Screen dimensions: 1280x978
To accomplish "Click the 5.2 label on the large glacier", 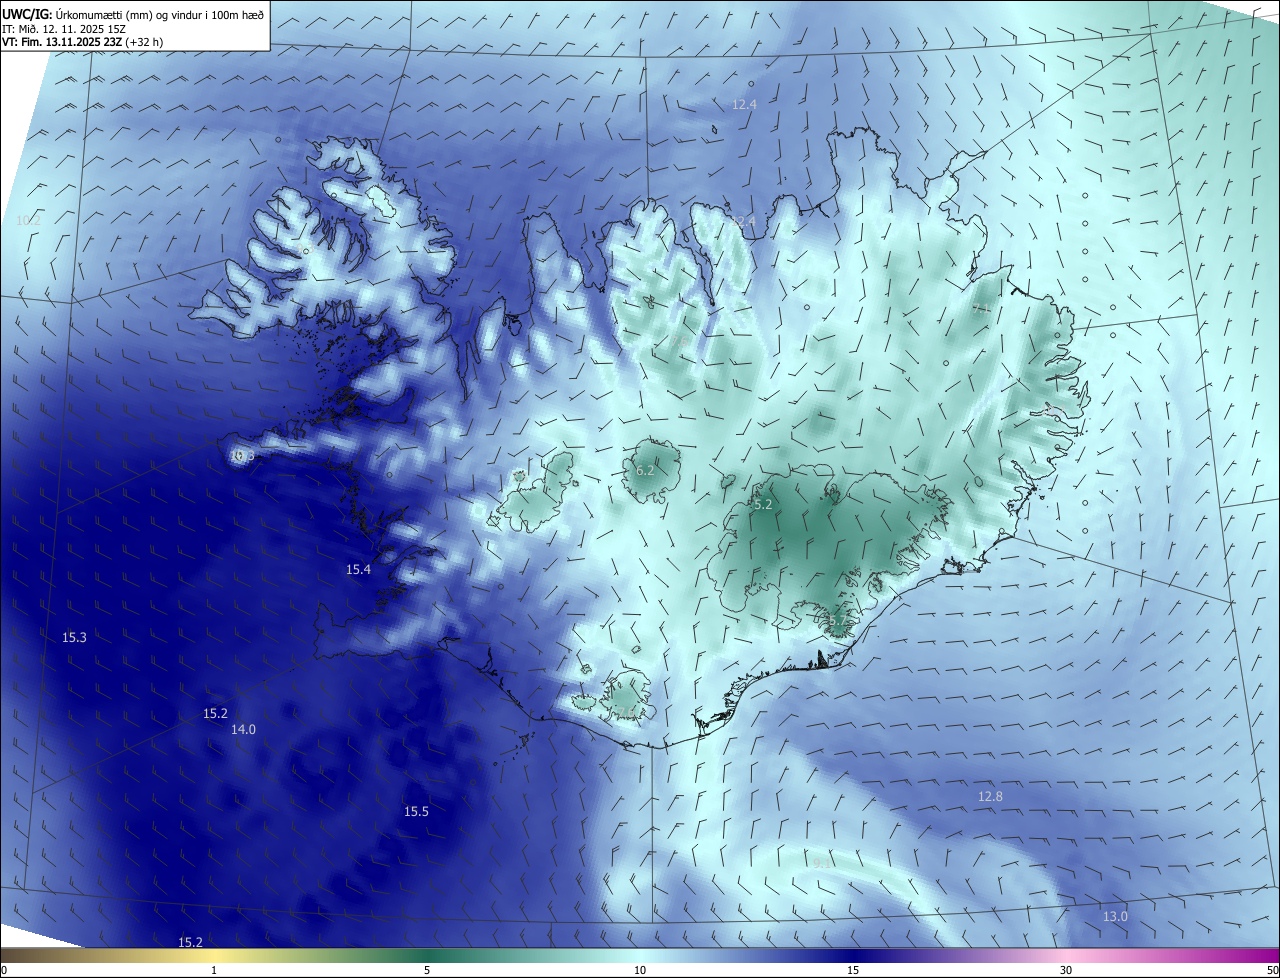I will pyautogui.click(x=763, y=504).
